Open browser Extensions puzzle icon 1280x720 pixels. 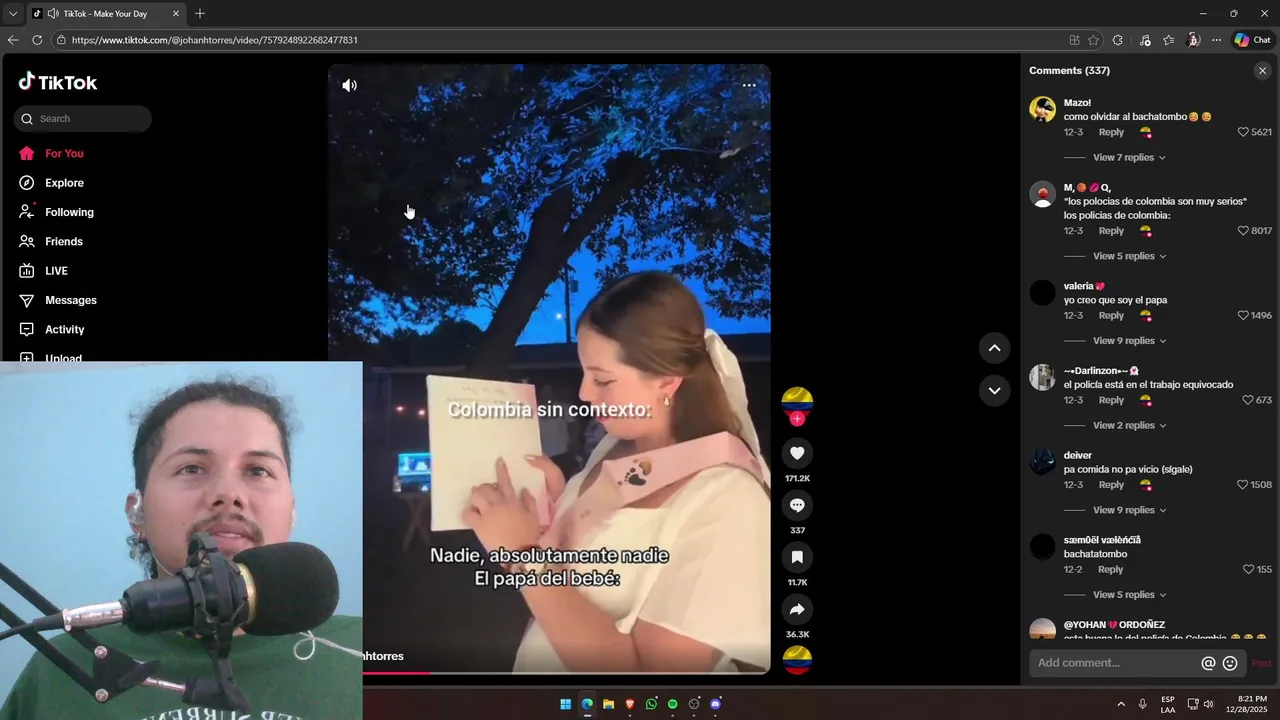(x=1118, y=40)
